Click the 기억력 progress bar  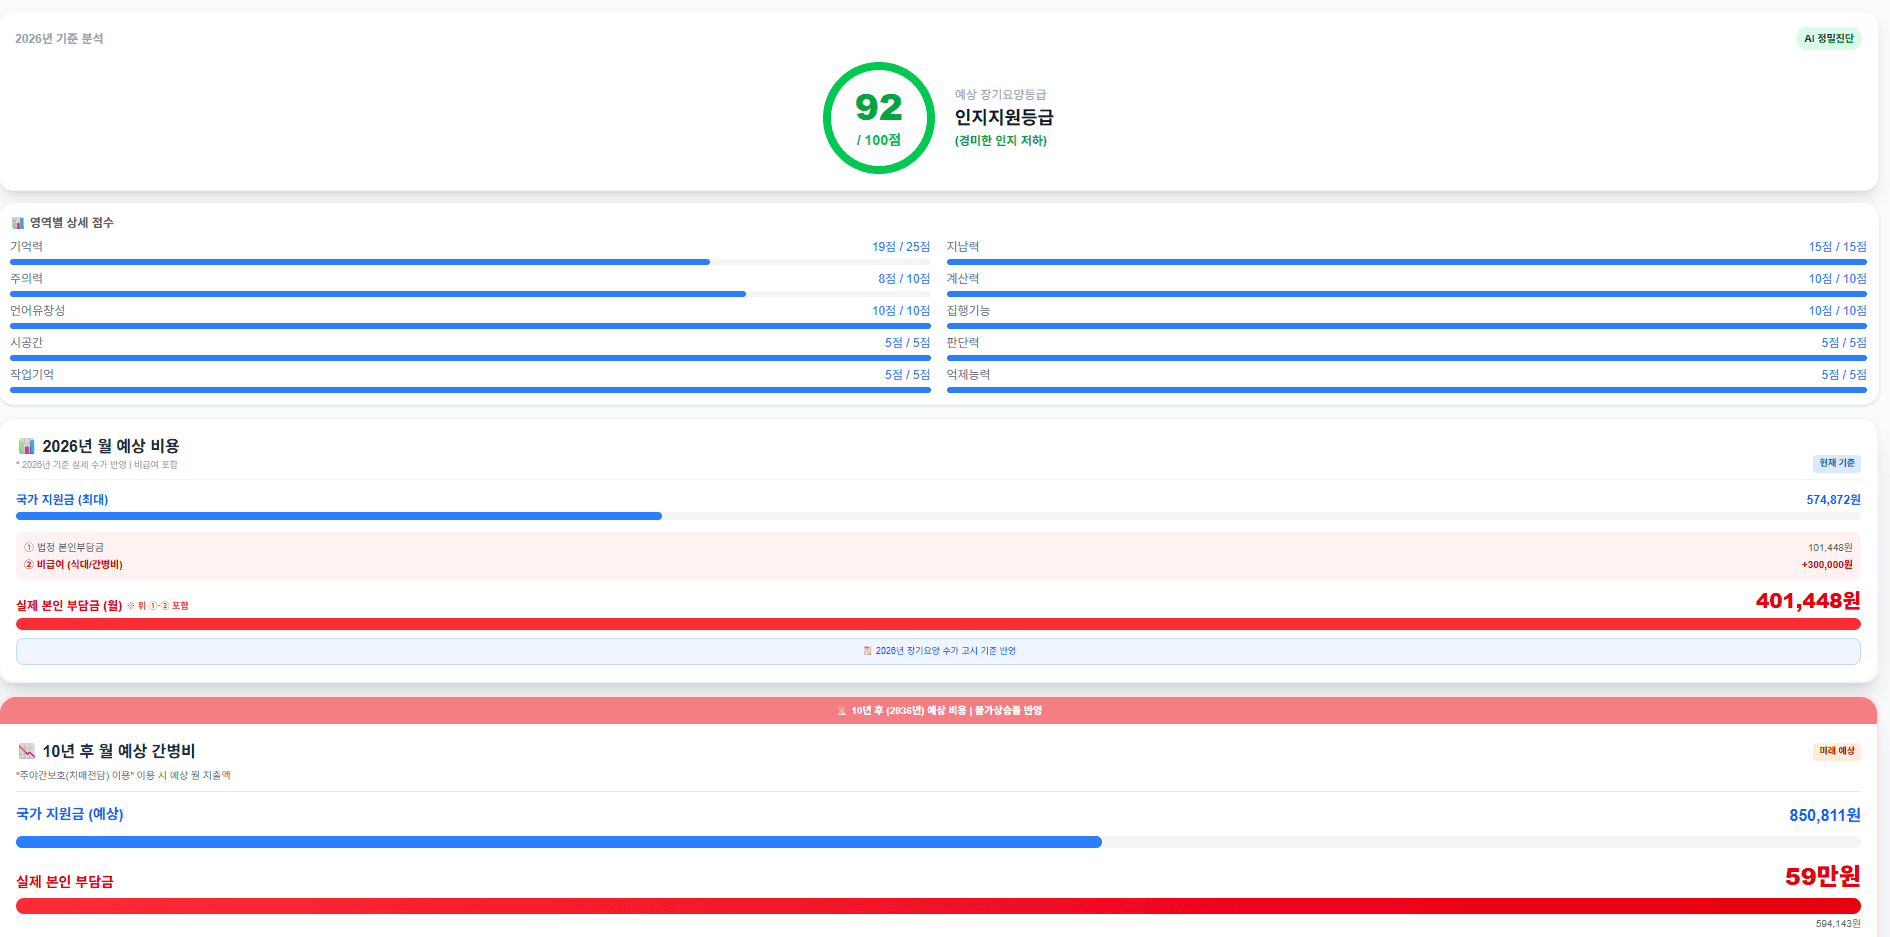(470, 262)
